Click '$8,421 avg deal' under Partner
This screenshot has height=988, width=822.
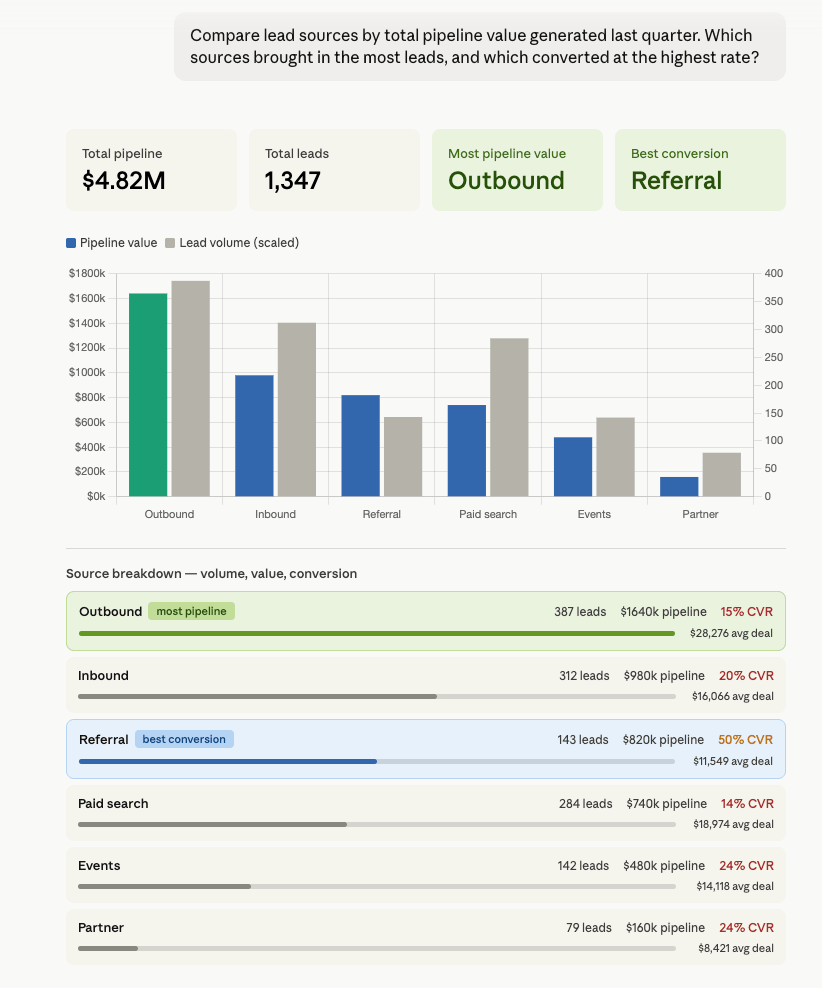[x=736, y=948]
